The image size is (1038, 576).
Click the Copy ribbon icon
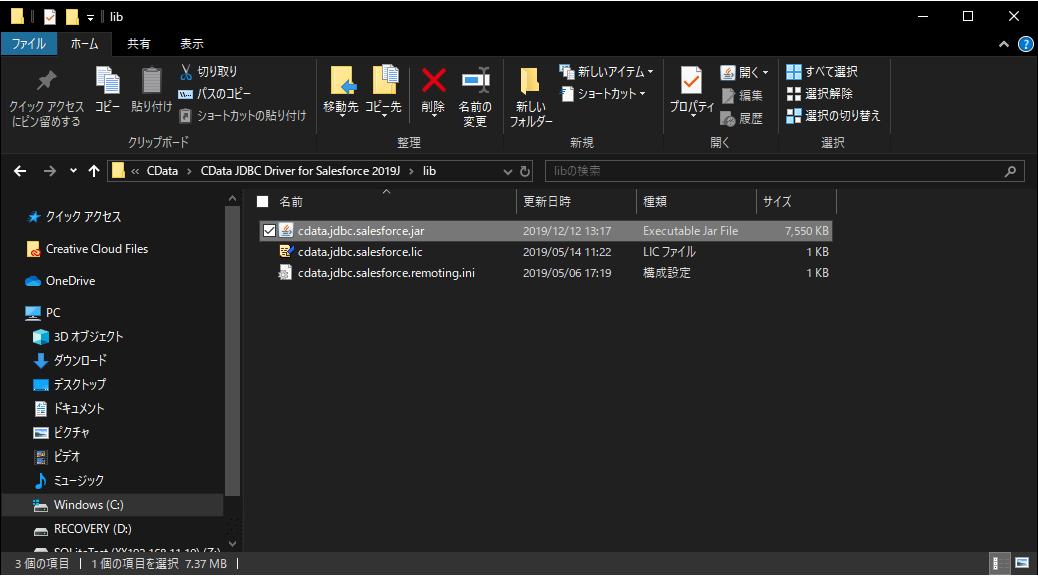coord(107,90)
